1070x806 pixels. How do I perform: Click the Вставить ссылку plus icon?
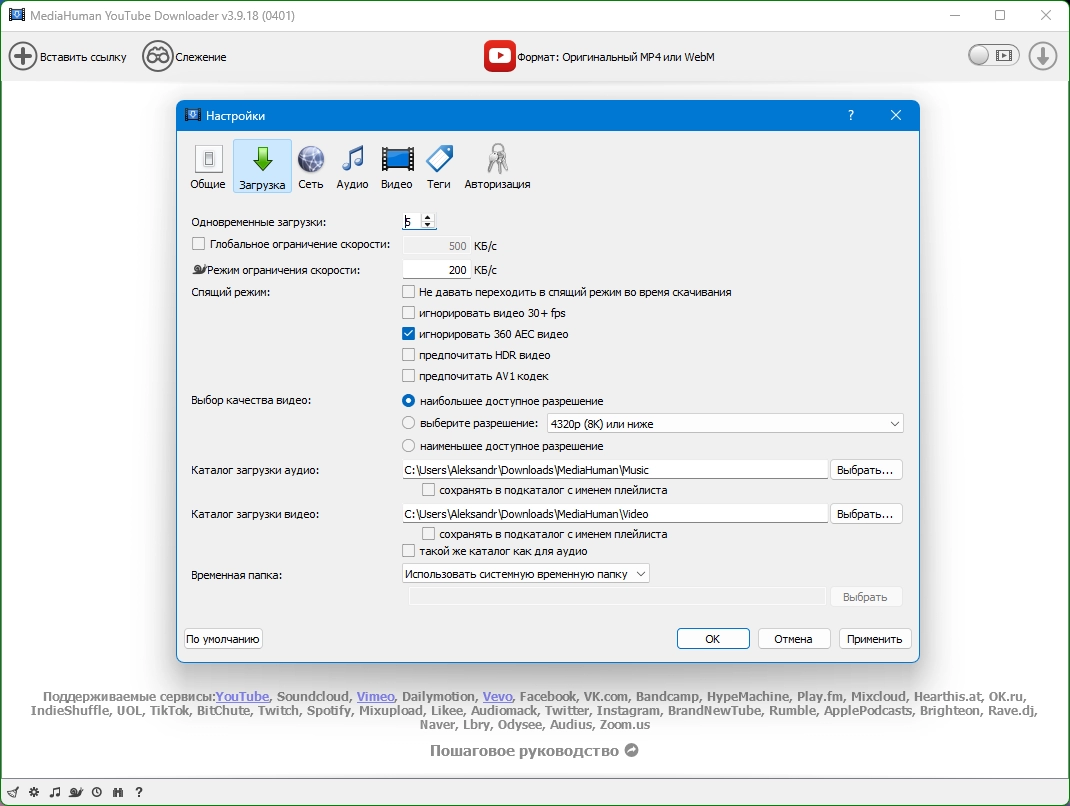coord(23,56)
